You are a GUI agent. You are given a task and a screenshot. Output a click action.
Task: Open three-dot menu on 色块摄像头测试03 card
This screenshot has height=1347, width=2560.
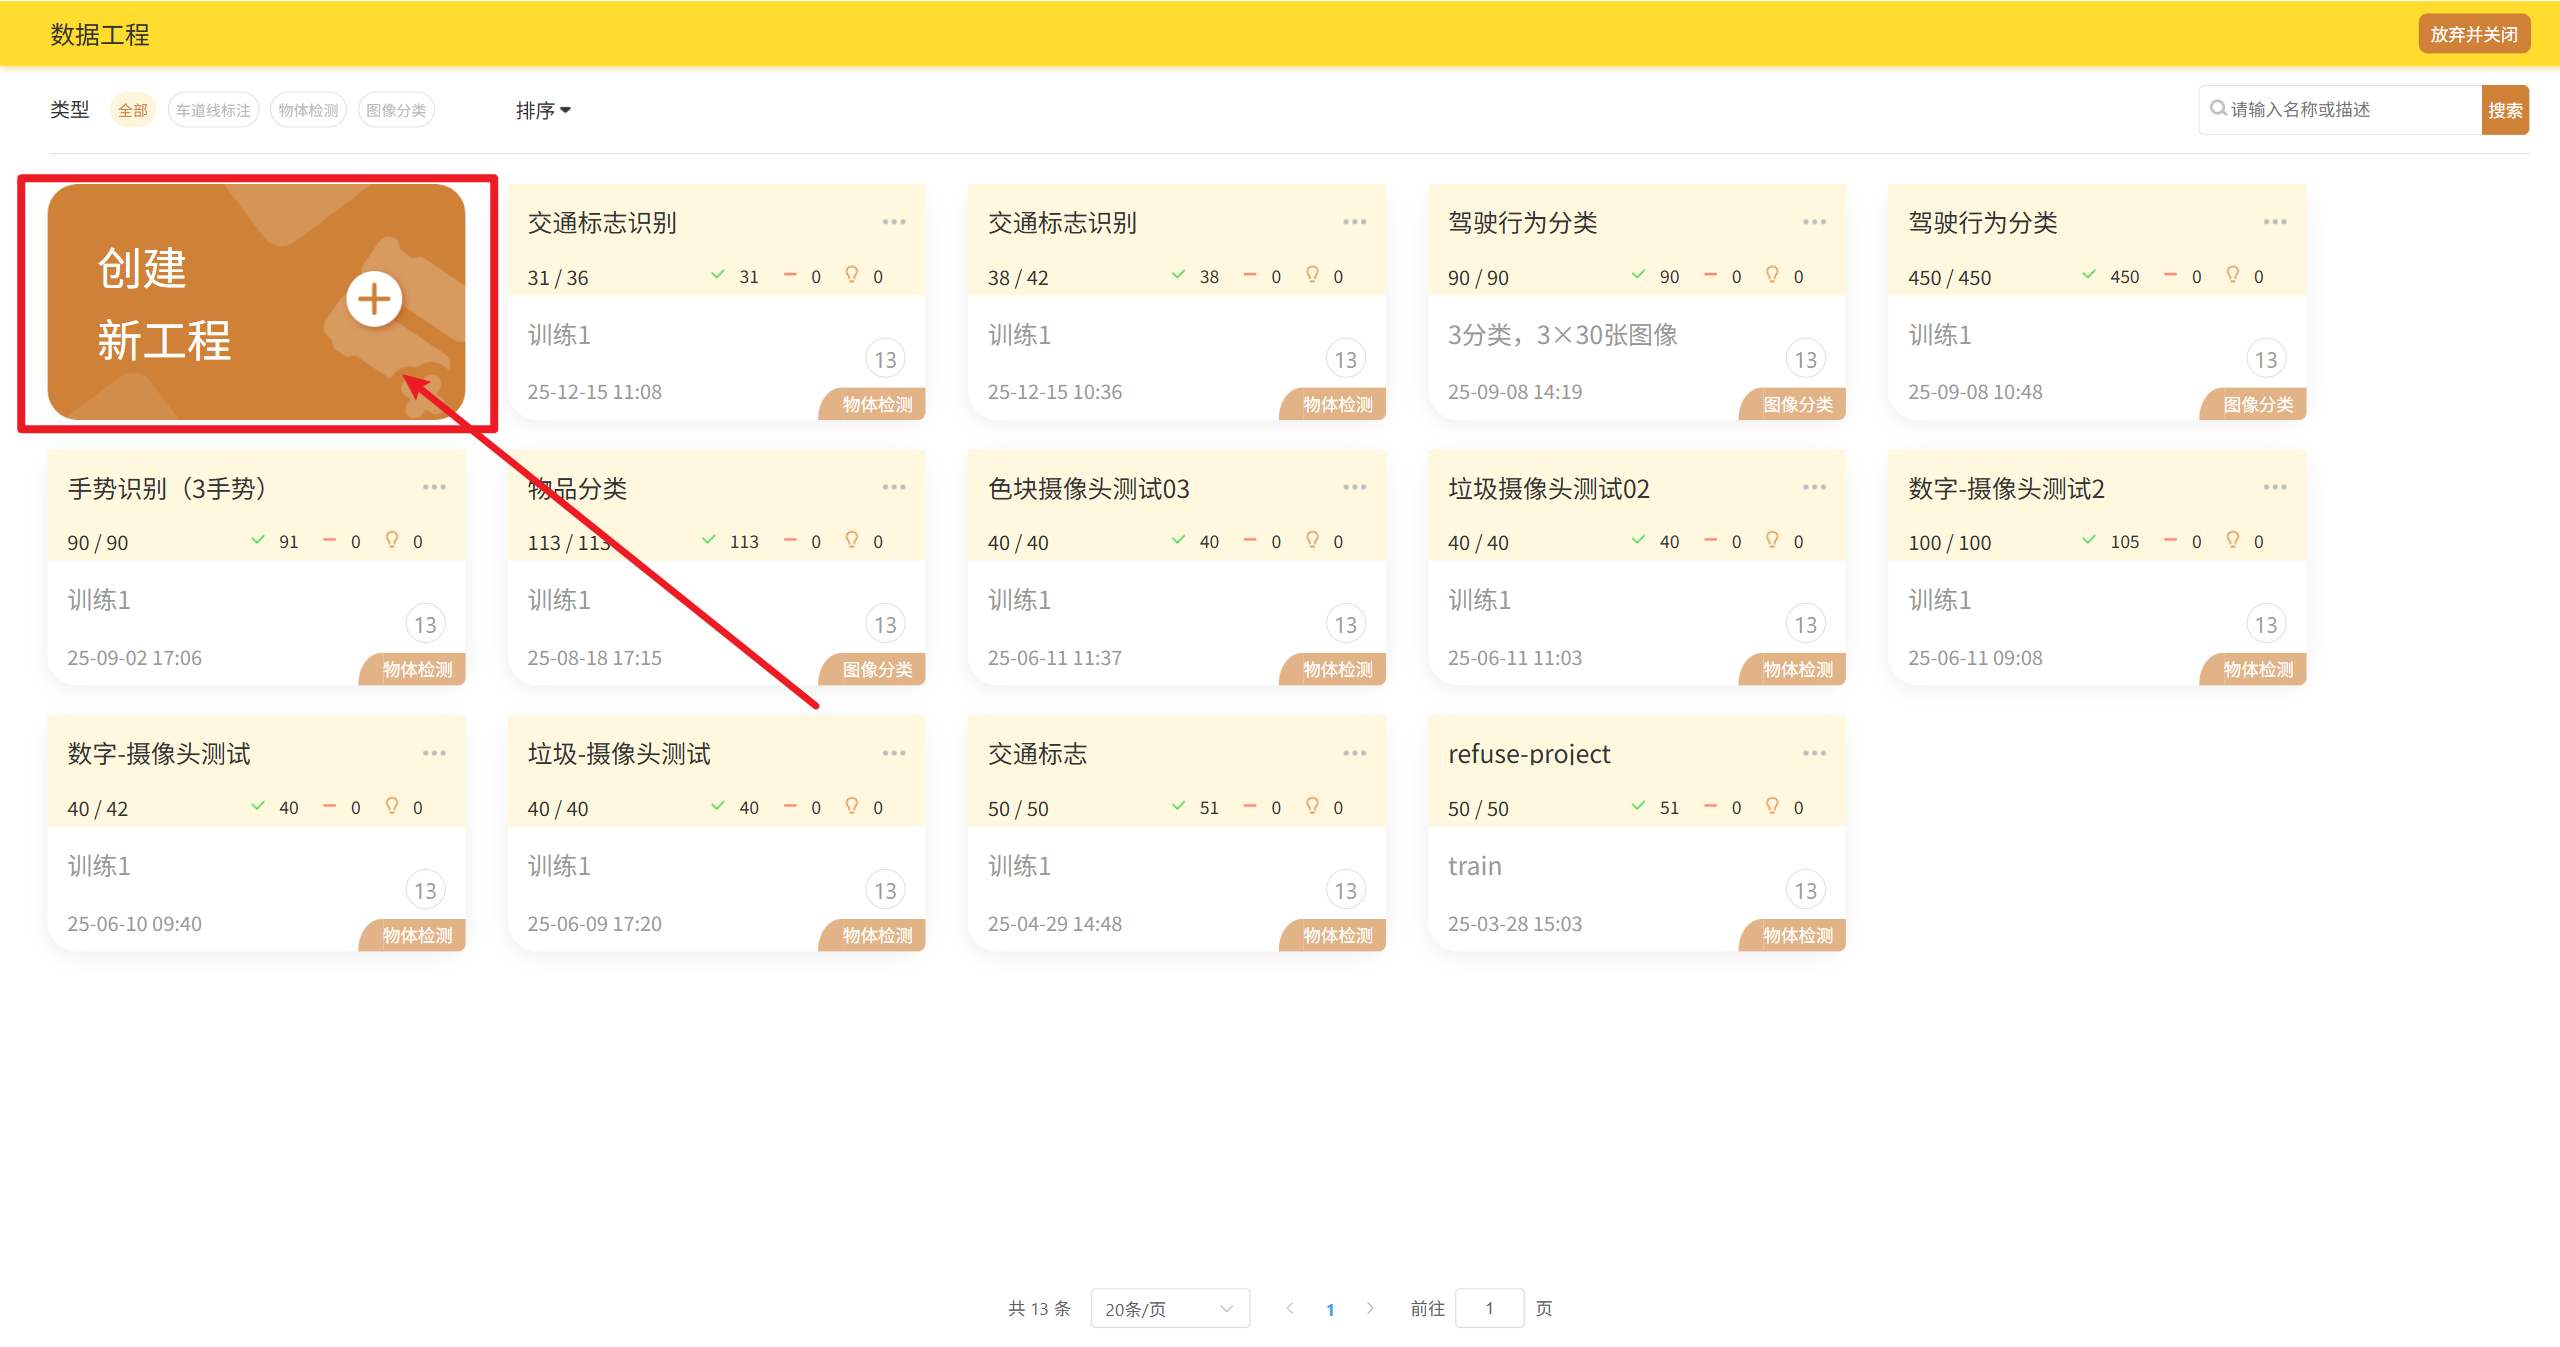1354,487
